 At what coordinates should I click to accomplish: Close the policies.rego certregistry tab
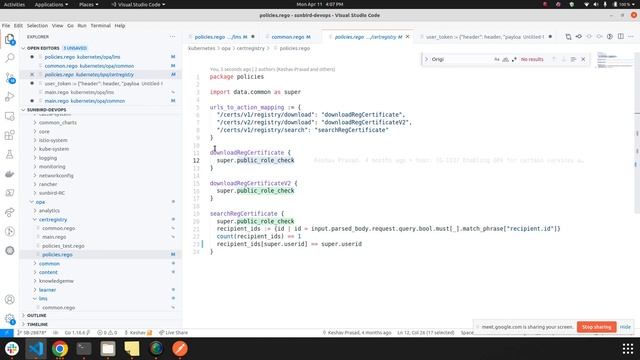[x=407, y=37]
